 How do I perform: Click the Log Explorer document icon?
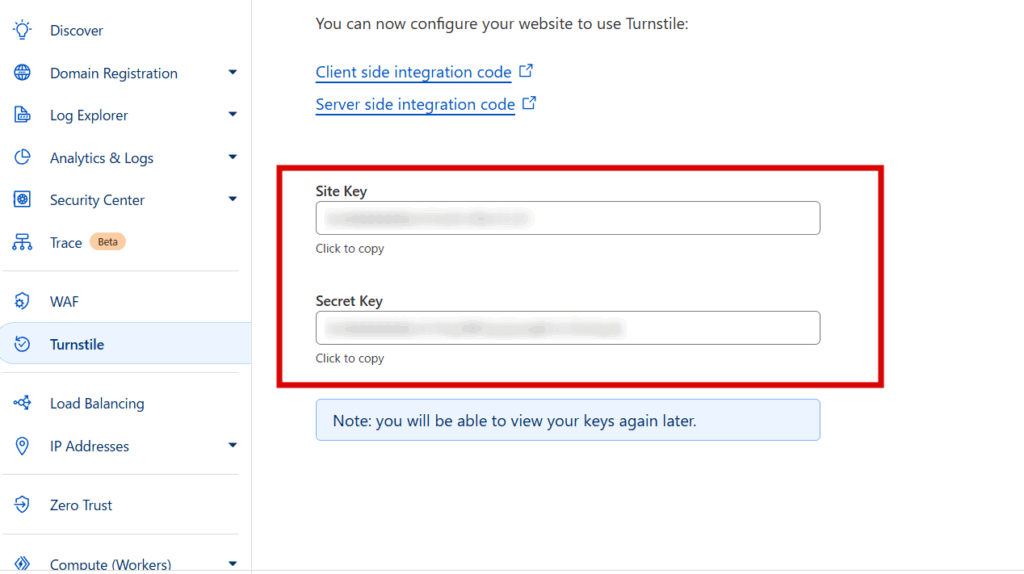point(22,115)
